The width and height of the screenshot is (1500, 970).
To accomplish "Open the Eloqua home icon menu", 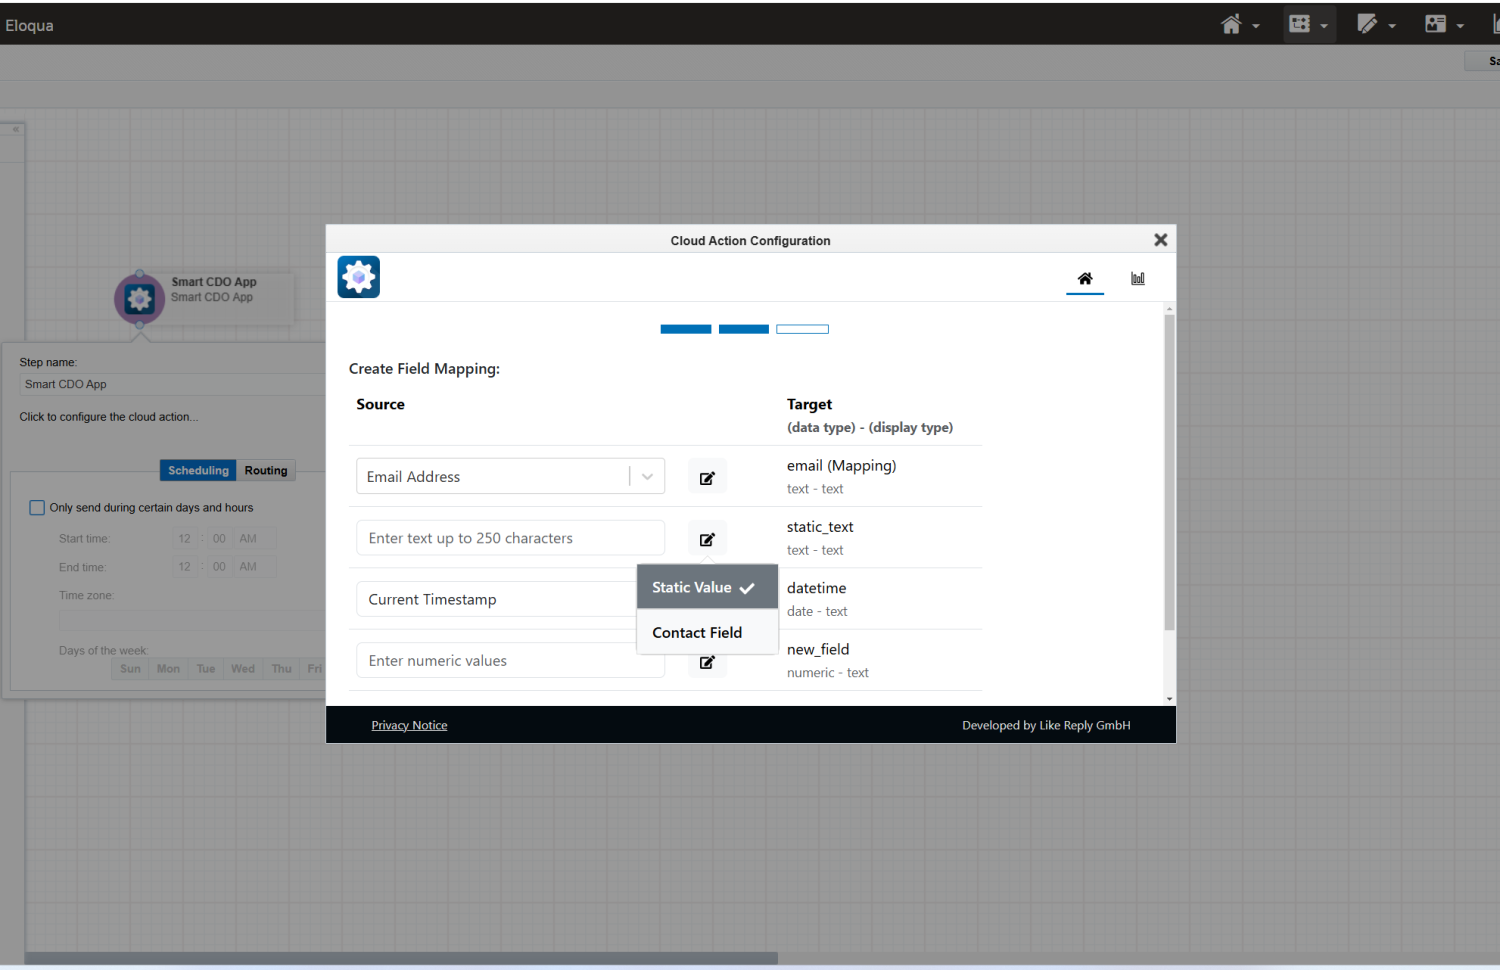I will click(x=1239, y=24).
